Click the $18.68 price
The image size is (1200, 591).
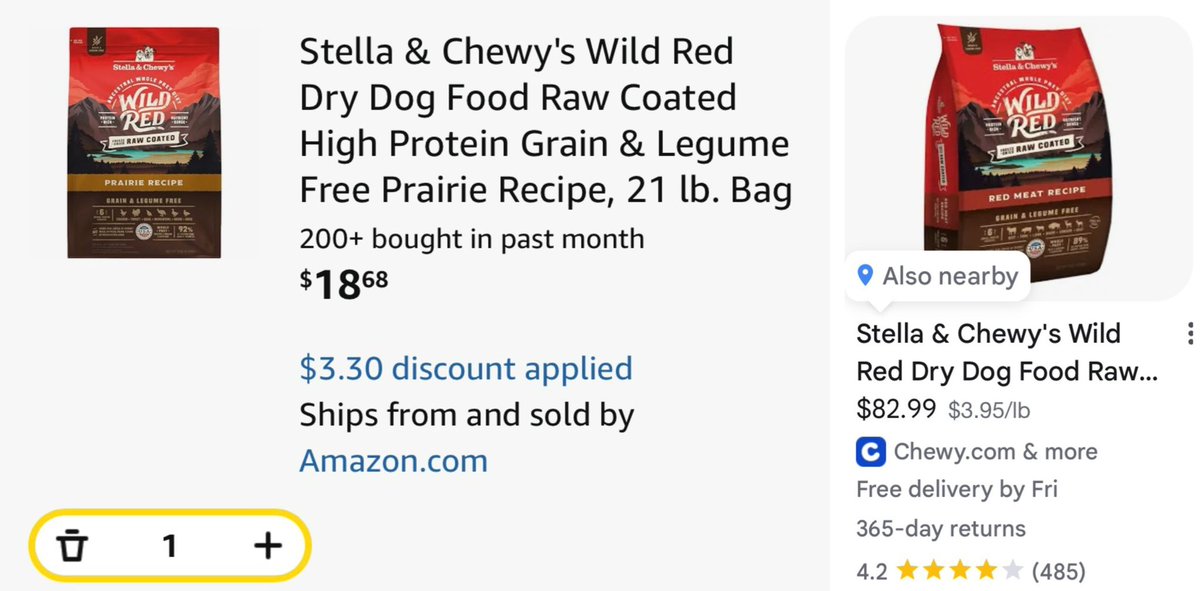click(344, 285)
